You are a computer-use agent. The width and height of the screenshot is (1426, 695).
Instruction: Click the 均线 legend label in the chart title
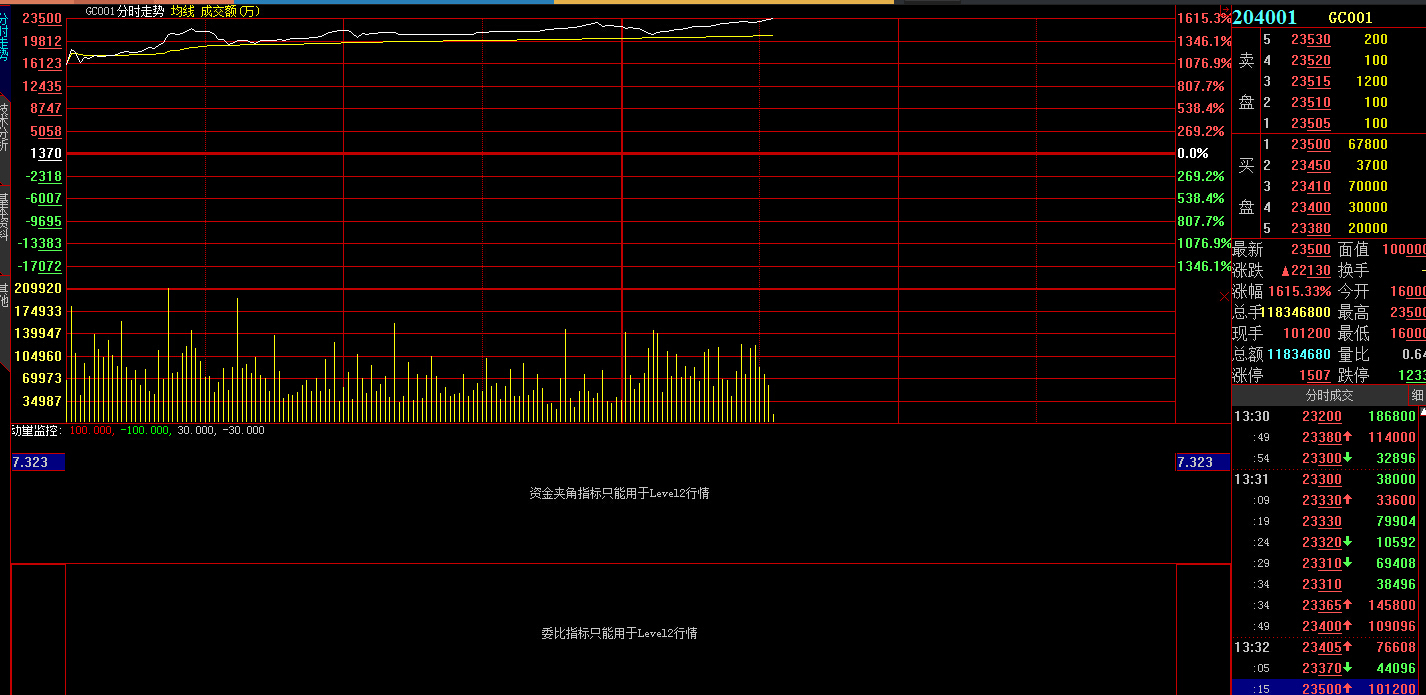(182, 11)
